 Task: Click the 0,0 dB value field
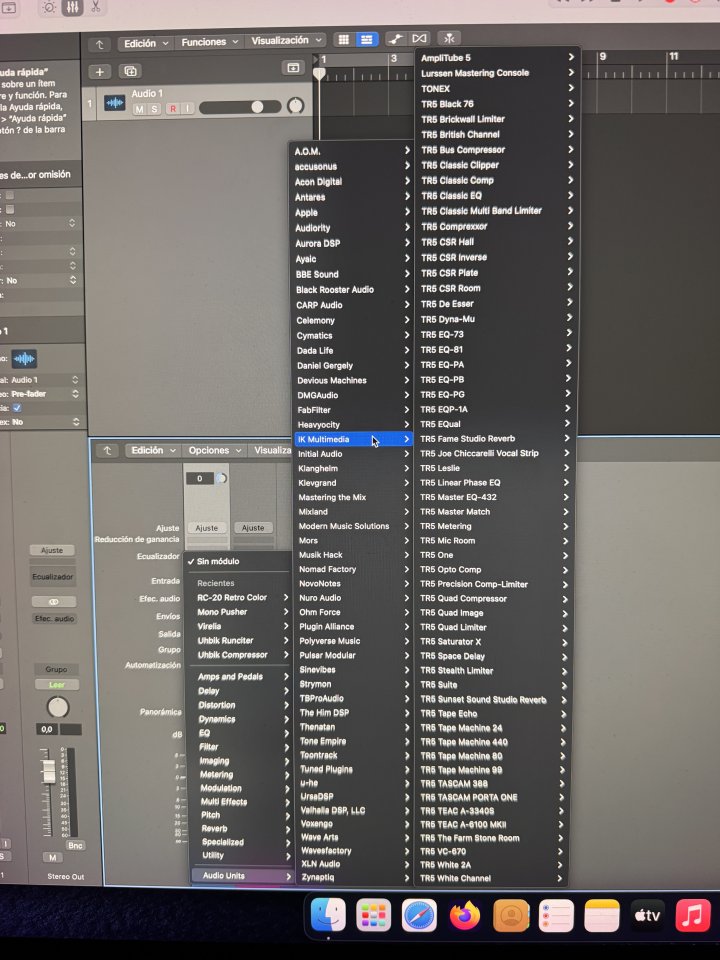click(x=47, y=729)
